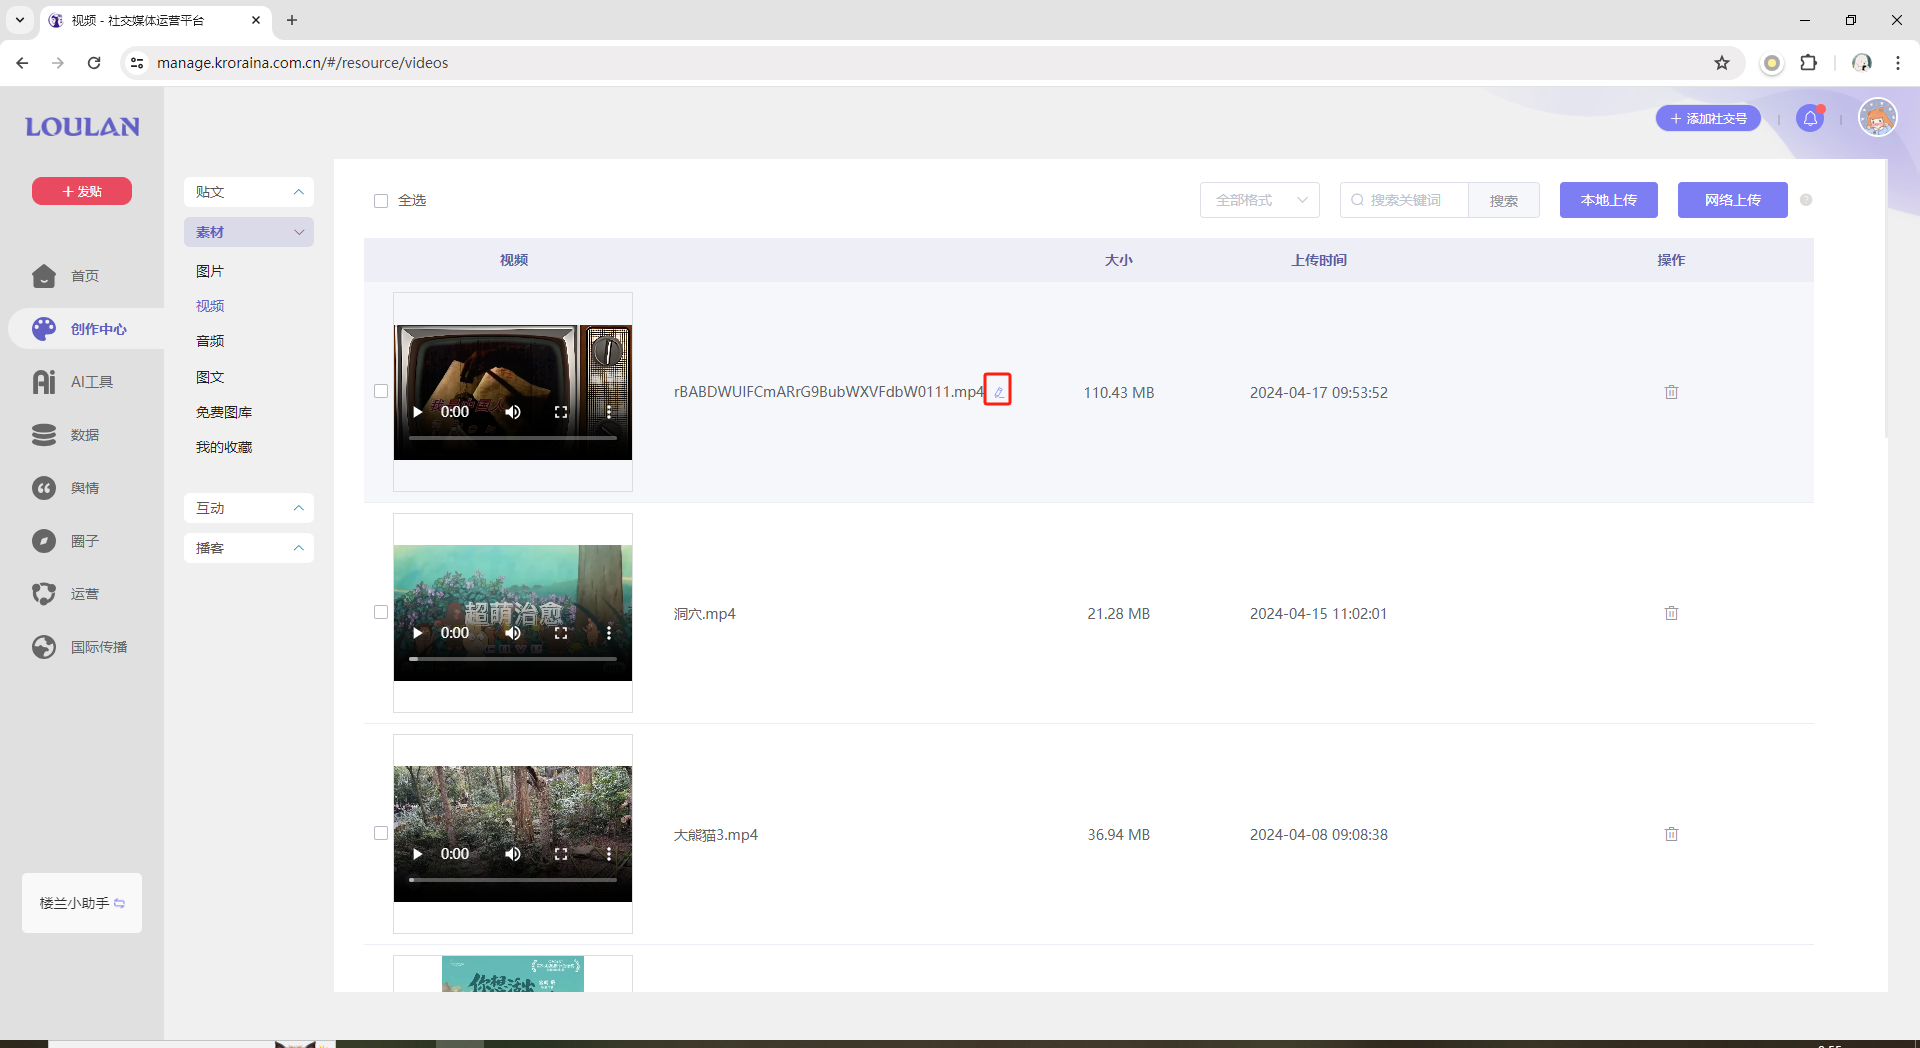
Task: Open the AI工具 sidebar item
Action: (73, 382)
